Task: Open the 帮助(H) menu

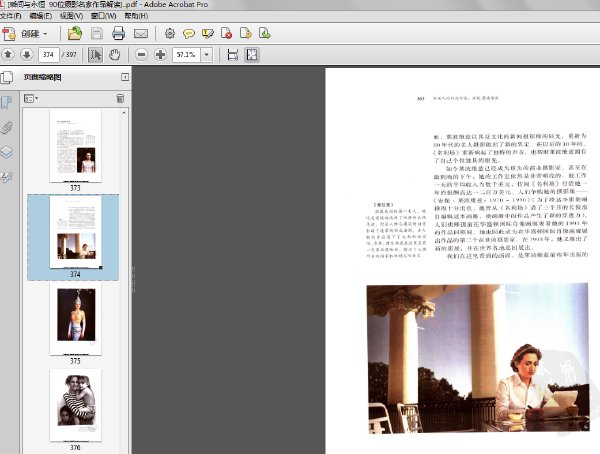Action: 136,16
